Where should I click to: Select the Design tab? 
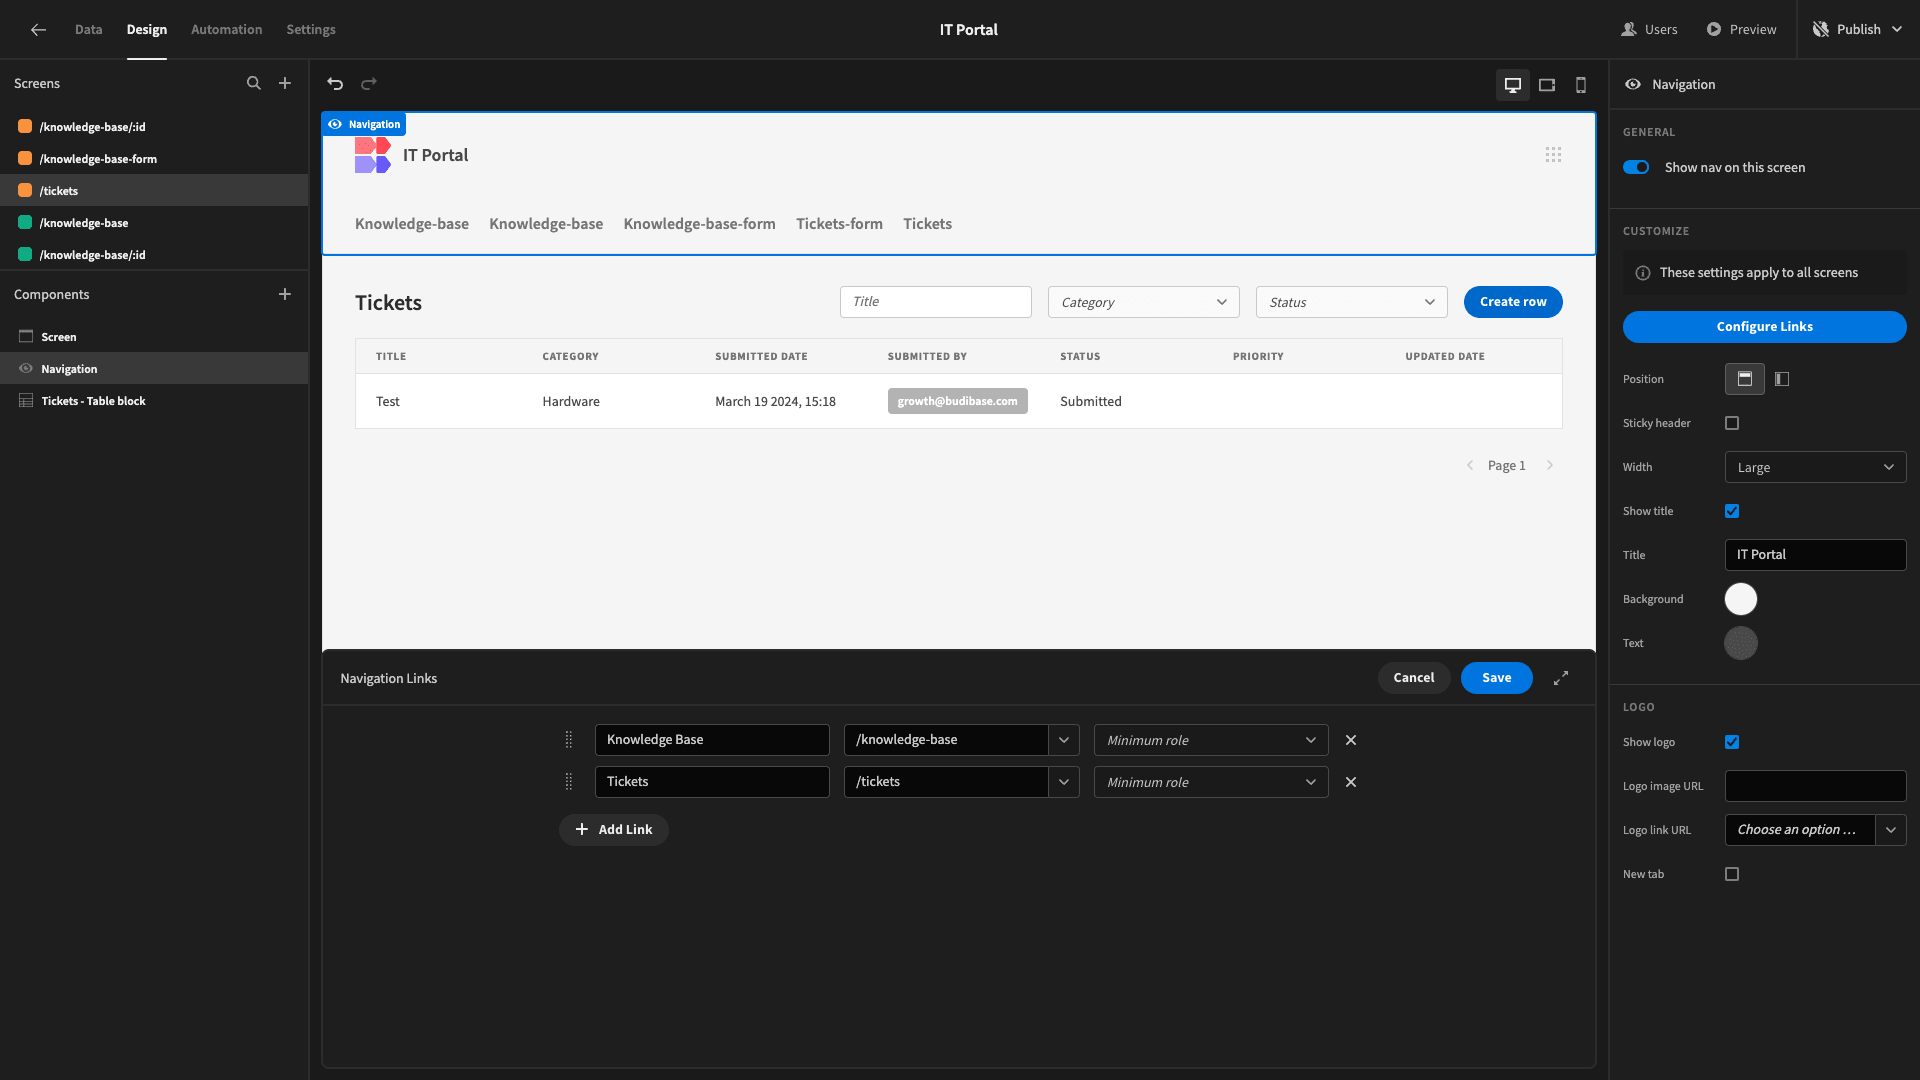[x=147, y=30]
